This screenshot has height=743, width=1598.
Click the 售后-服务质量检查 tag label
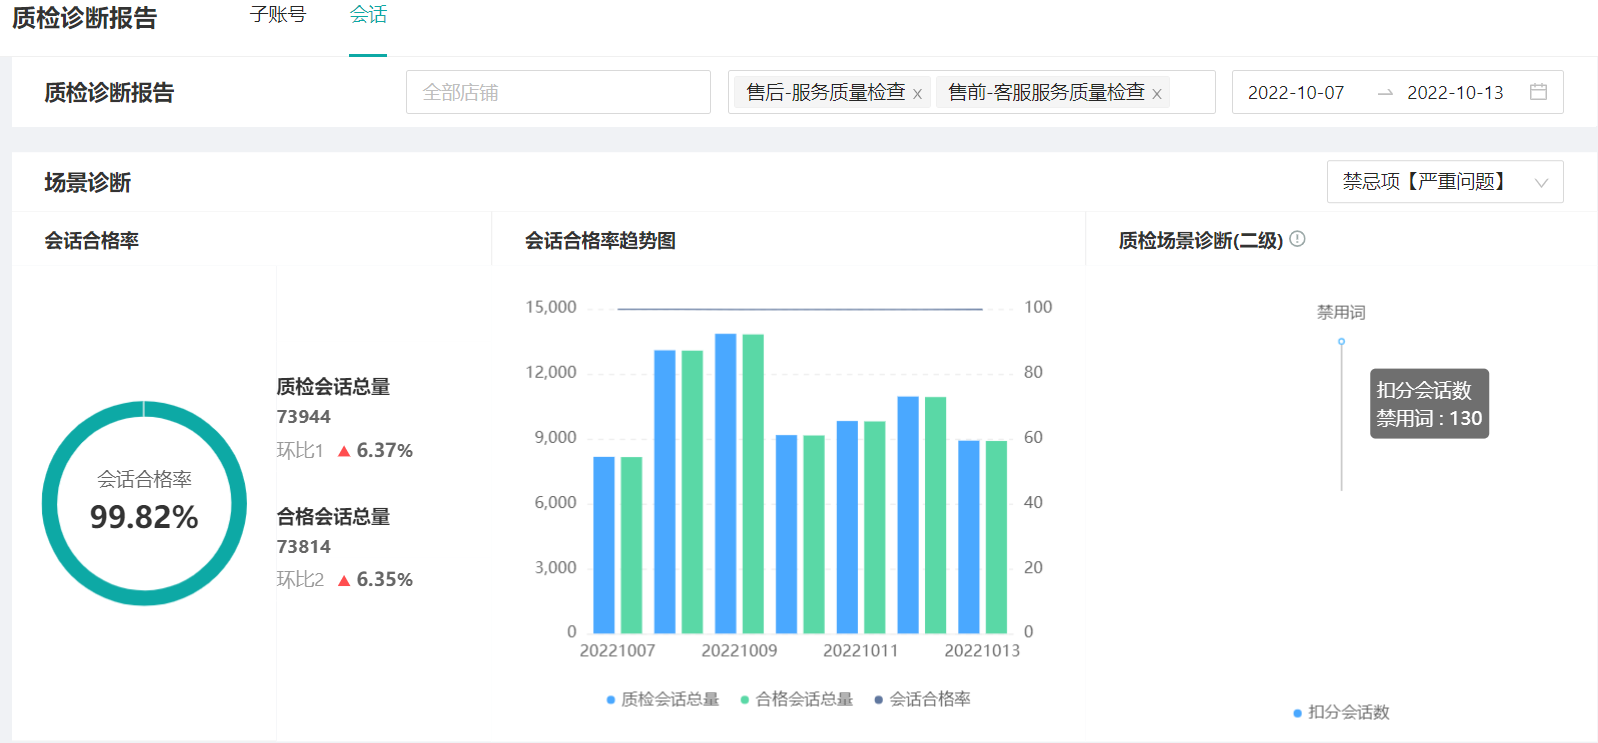pos(825,92)
